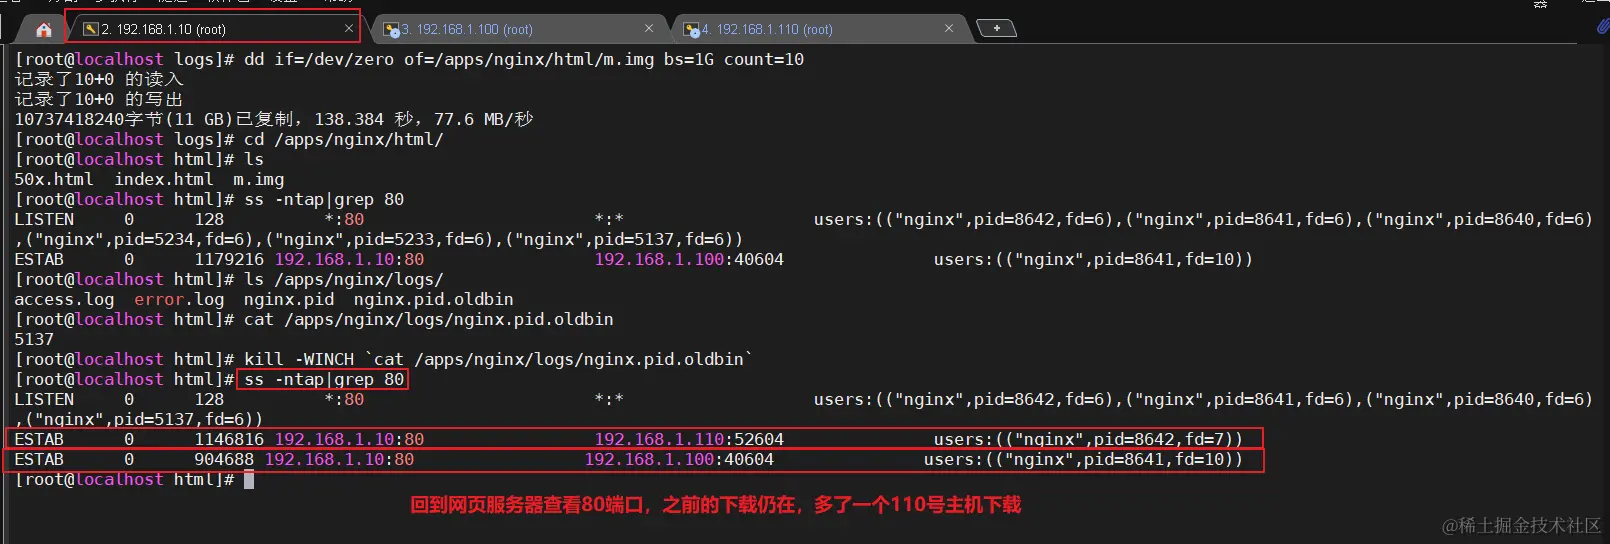This screenshot has width=1610, height=544.
Task: Switch to tab 4. 192.168.1.110 (root)
Action: click(817, 29)
